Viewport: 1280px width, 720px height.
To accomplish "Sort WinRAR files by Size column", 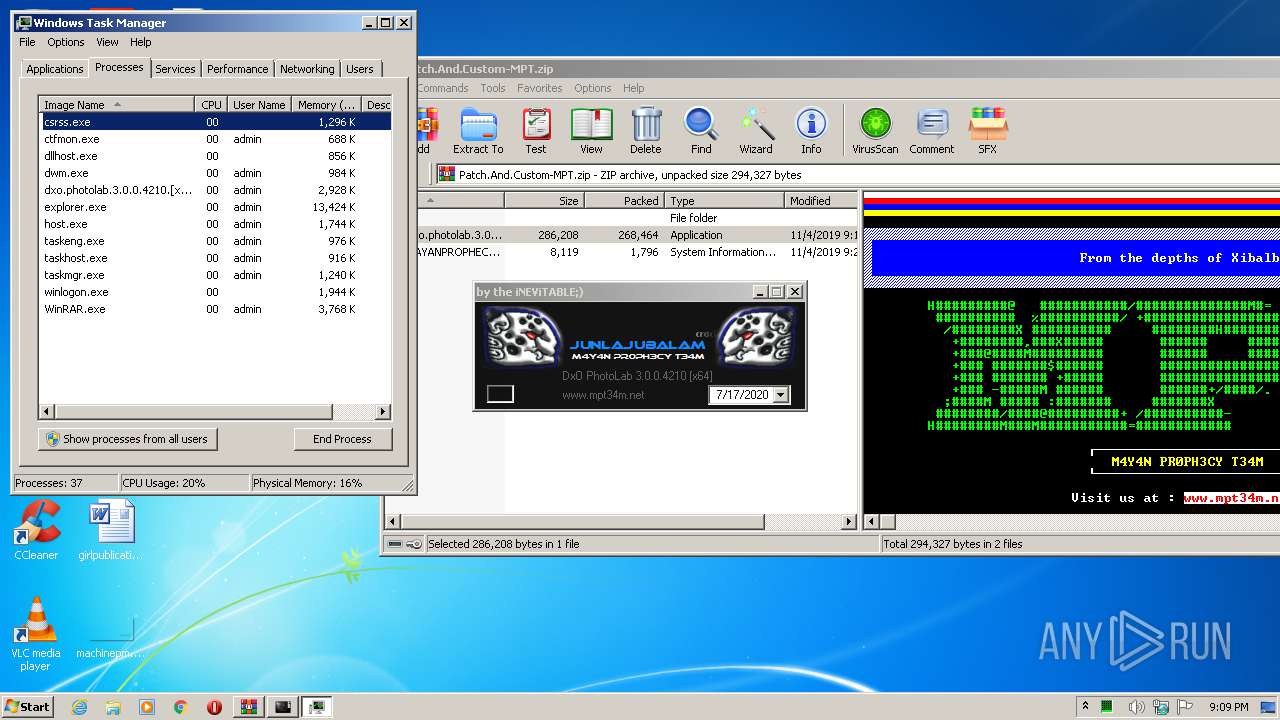I will click(544, 201).
